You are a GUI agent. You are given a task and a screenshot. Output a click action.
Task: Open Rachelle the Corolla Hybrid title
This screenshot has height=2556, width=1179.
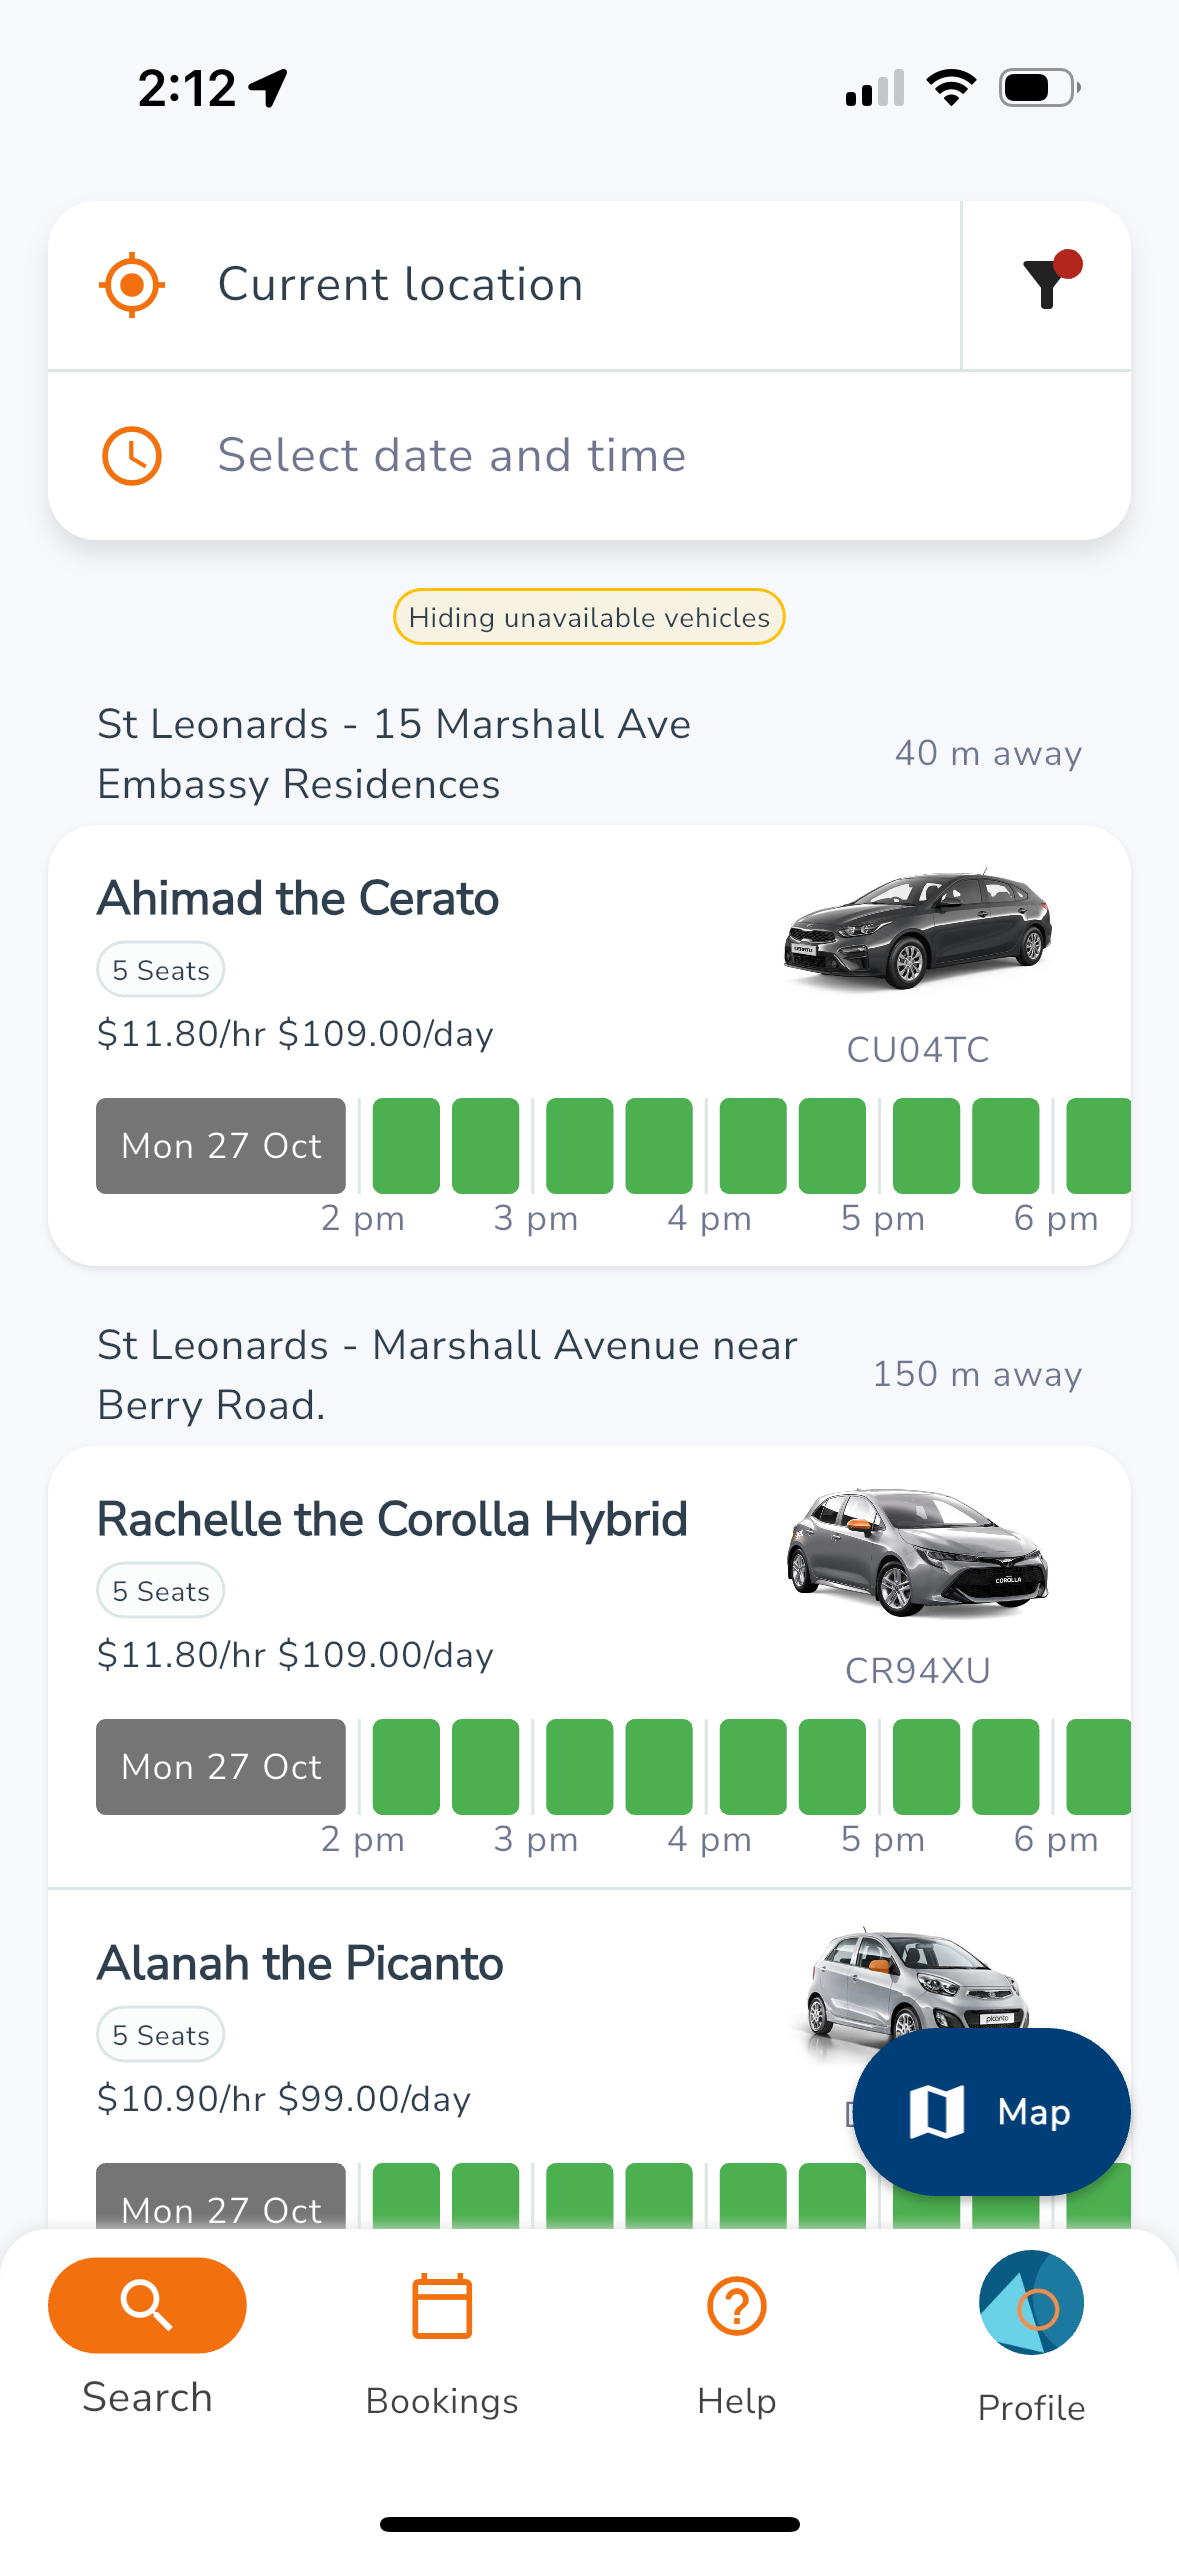[392, 1519]
